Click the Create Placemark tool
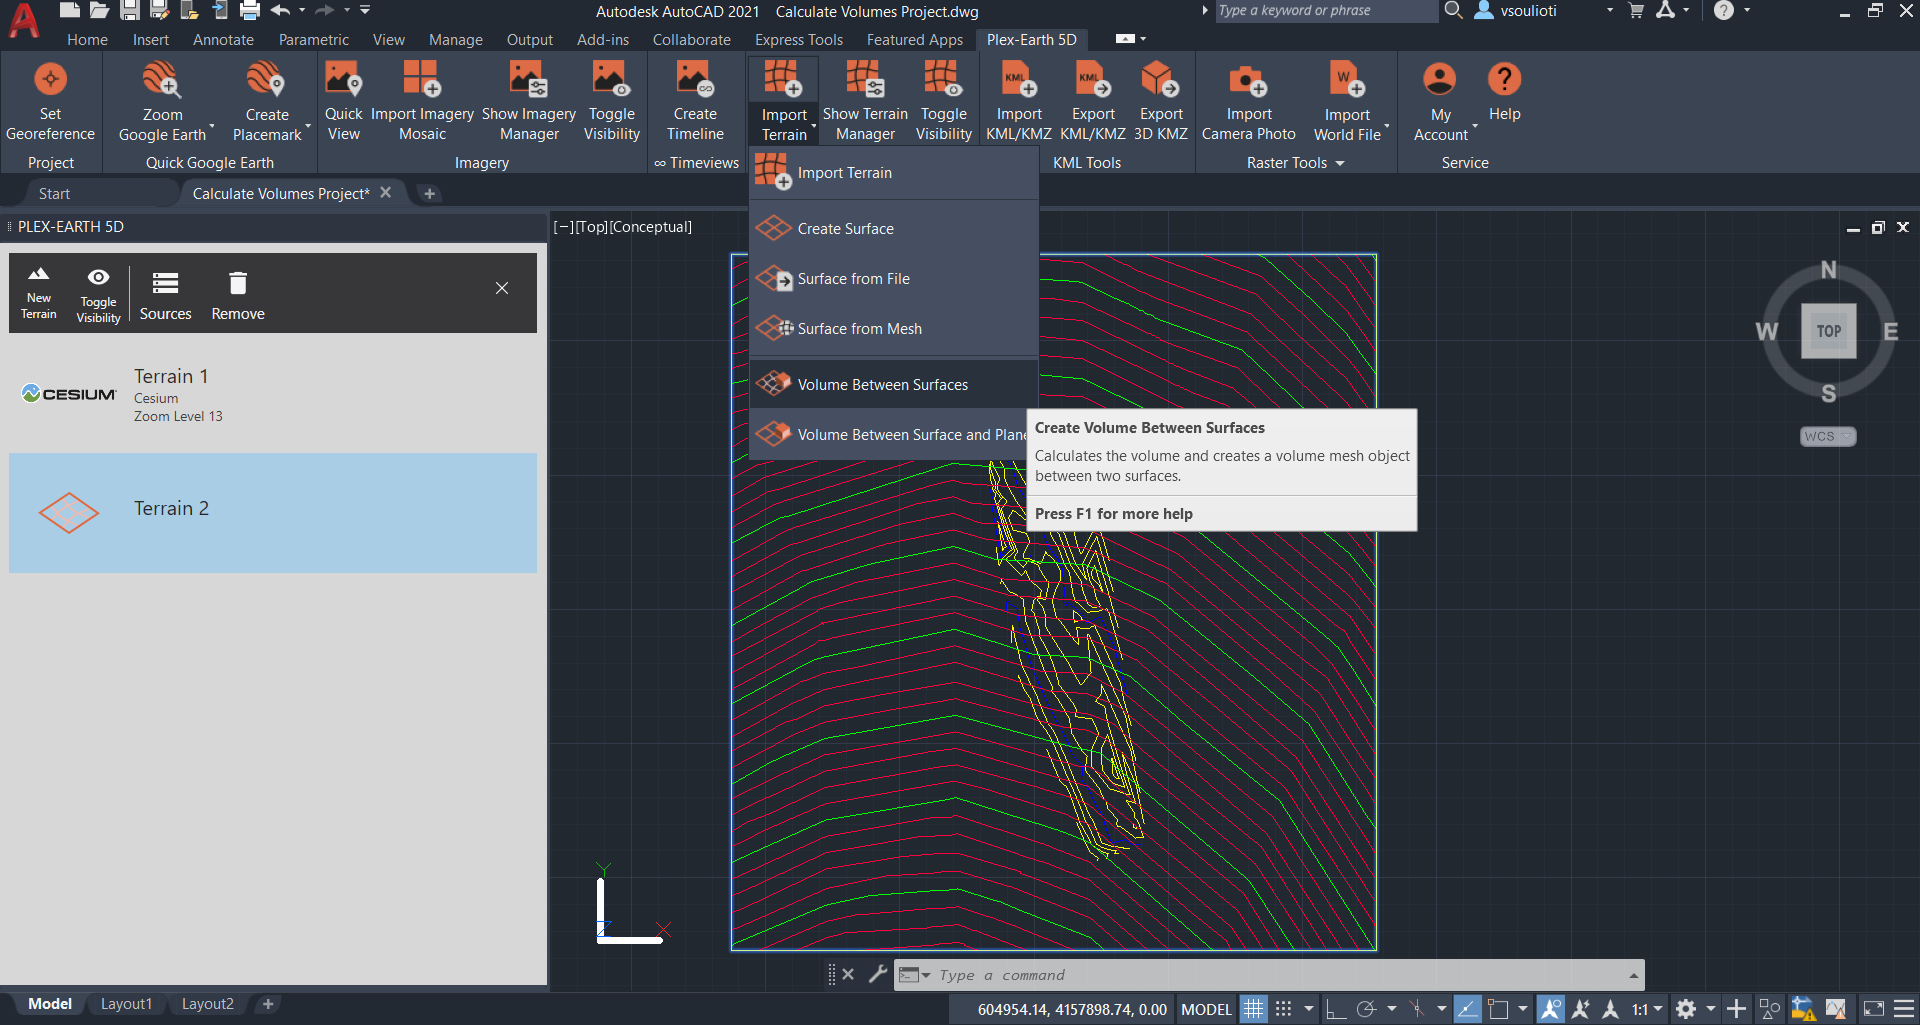Image resolution: width=1920 pixels, height=1025 pixels. click(267, 102)
